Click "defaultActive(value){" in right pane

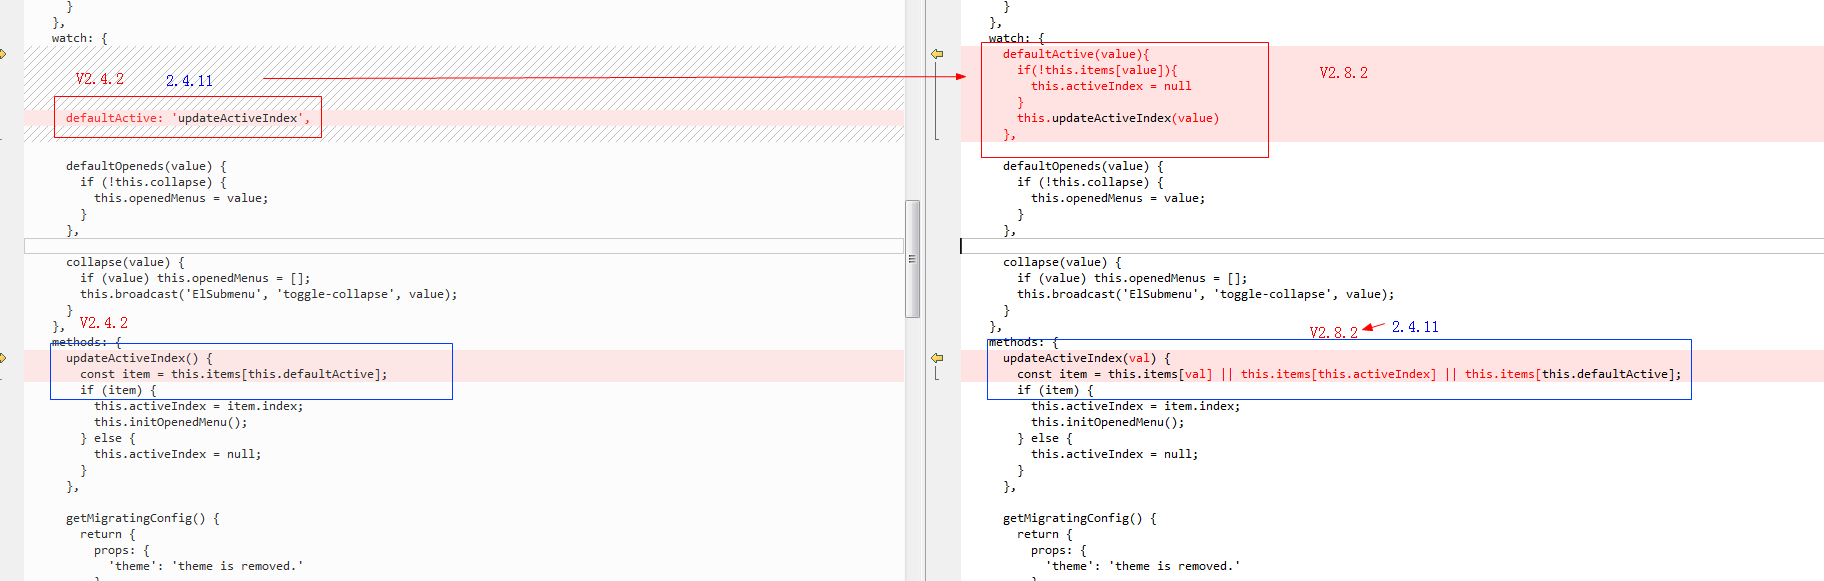[x=1076, y=54]
